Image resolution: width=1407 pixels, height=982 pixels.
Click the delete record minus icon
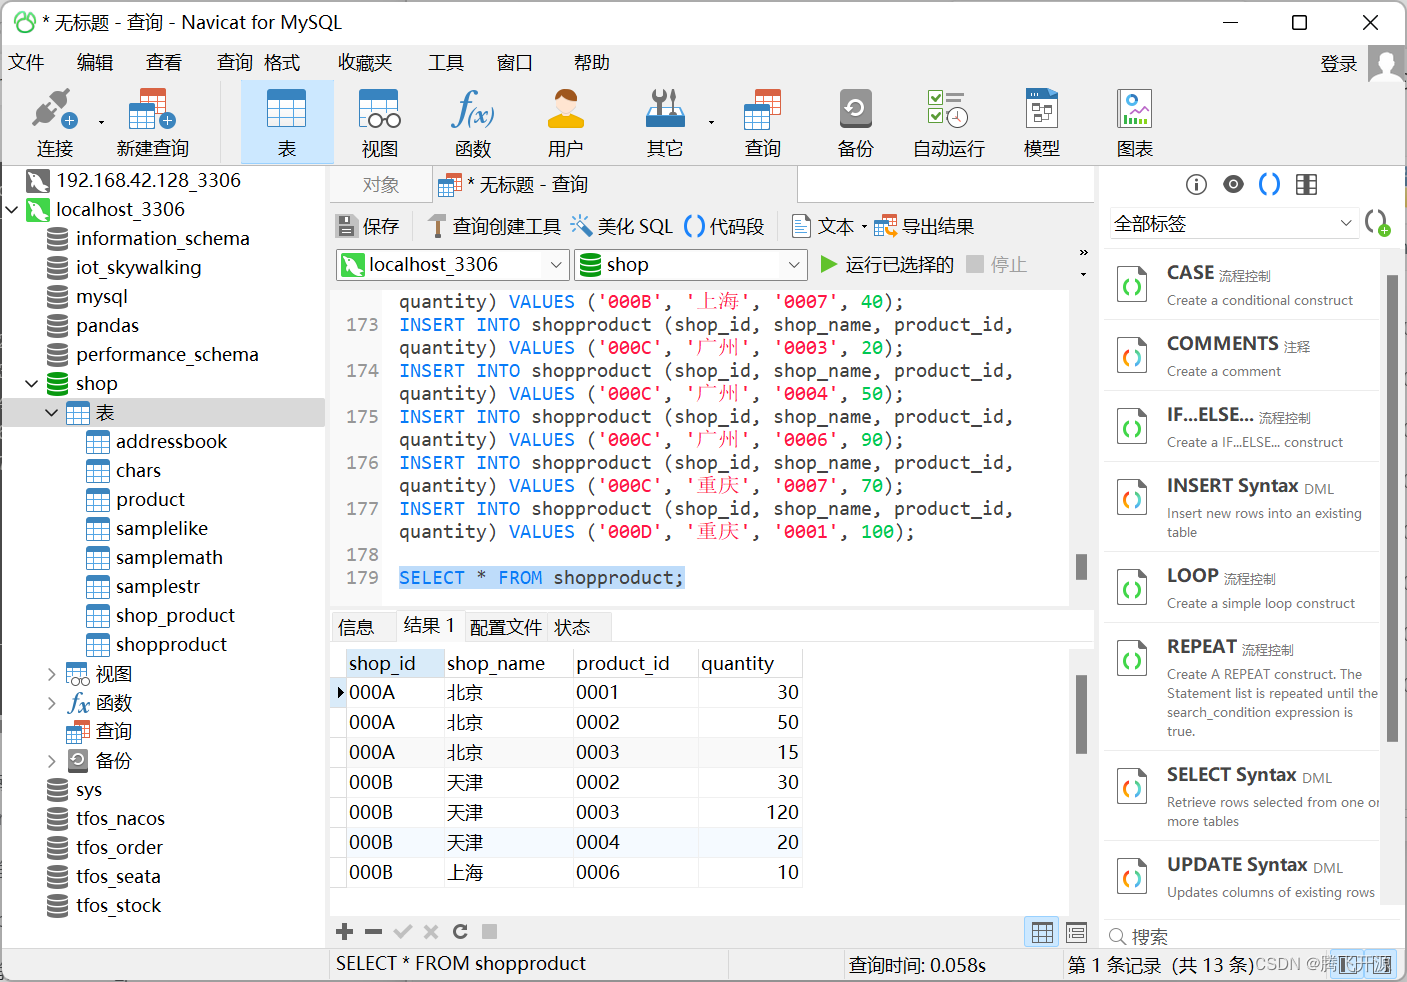point(374,932)
